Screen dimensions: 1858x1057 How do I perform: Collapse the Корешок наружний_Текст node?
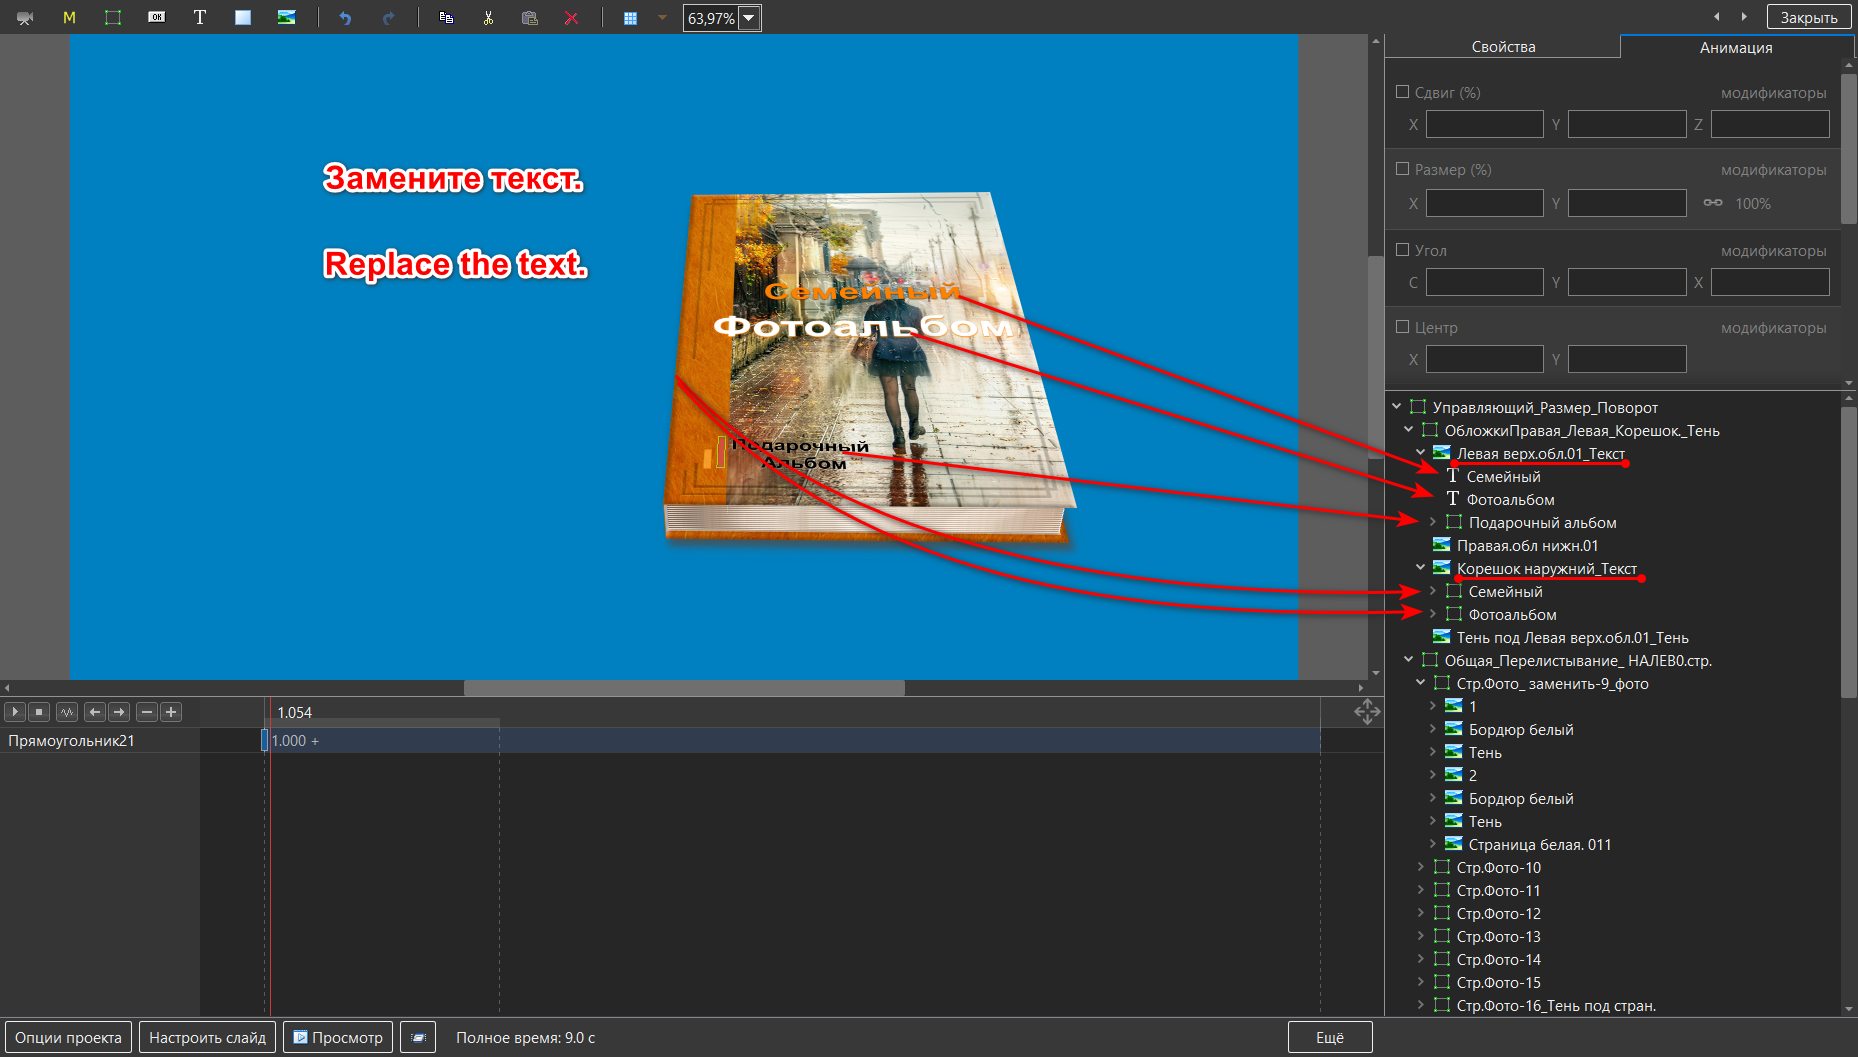click(1421, 568)
